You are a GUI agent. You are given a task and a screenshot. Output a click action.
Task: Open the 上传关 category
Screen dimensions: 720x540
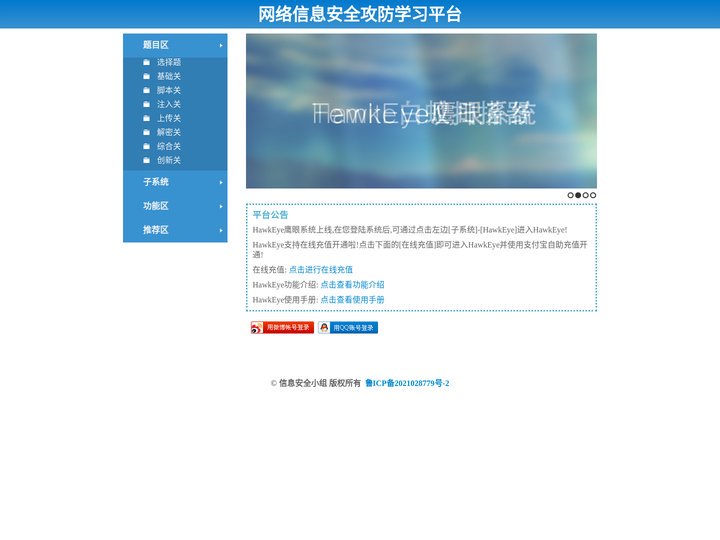pyautogui.click(x=169, y=118)
